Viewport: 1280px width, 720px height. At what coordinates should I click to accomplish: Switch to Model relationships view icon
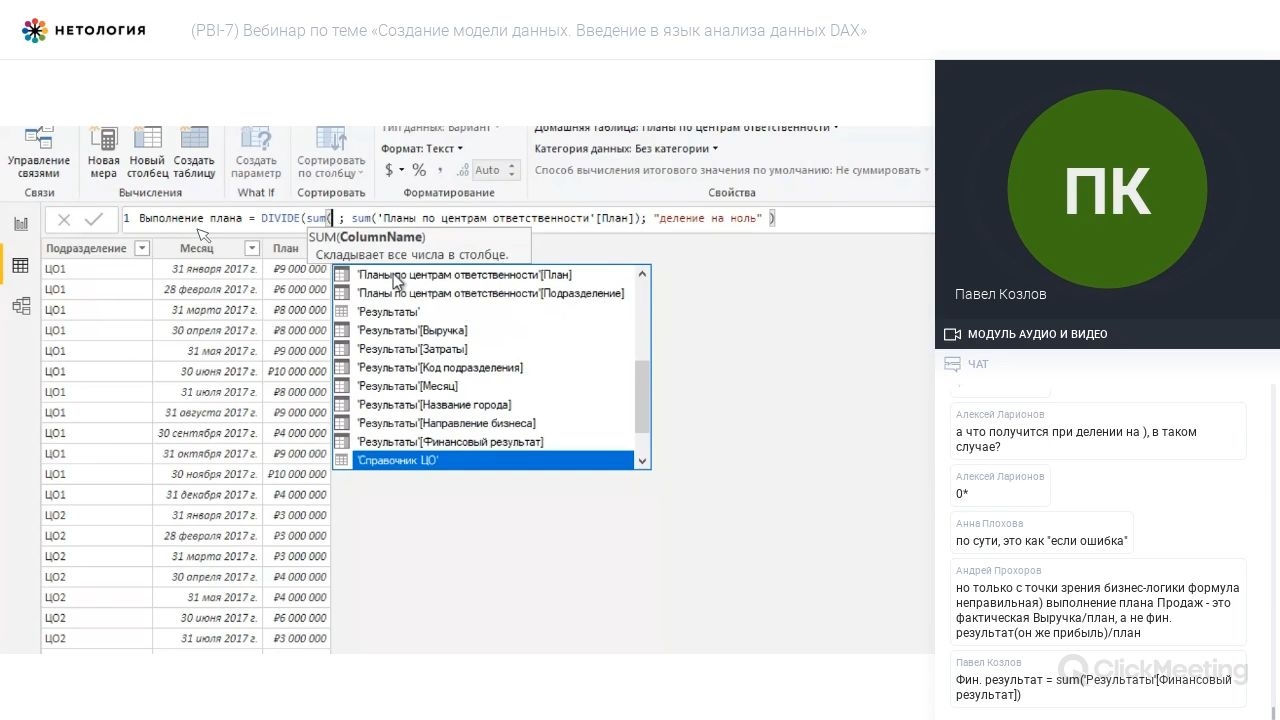pyautogui.click(x=20, y=306)
